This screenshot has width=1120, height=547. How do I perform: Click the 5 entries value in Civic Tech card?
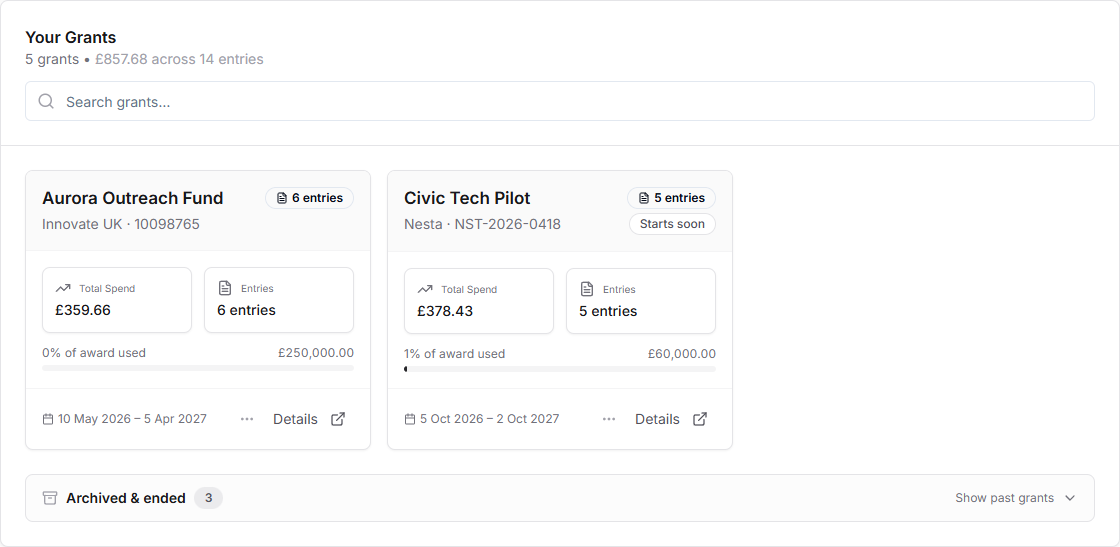point(609,311)
